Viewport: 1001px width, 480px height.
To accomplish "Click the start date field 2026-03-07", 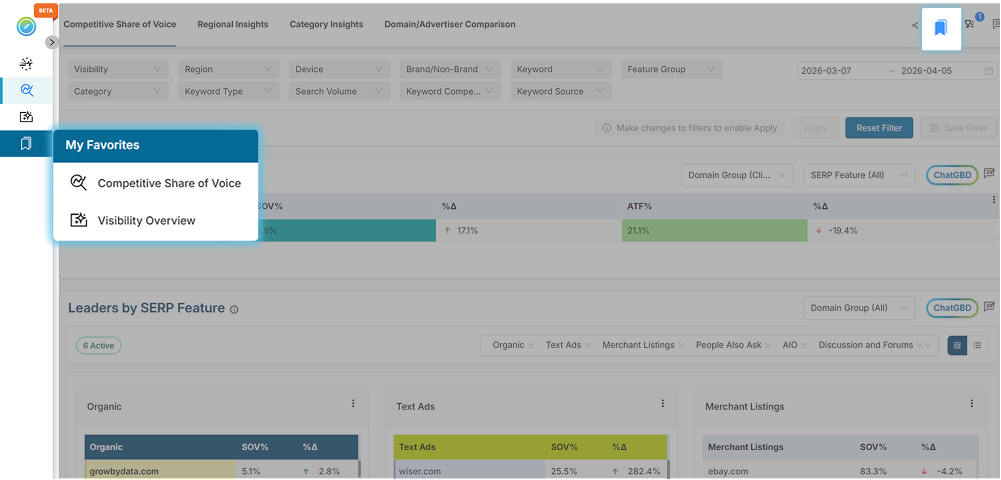I will 838,71.
